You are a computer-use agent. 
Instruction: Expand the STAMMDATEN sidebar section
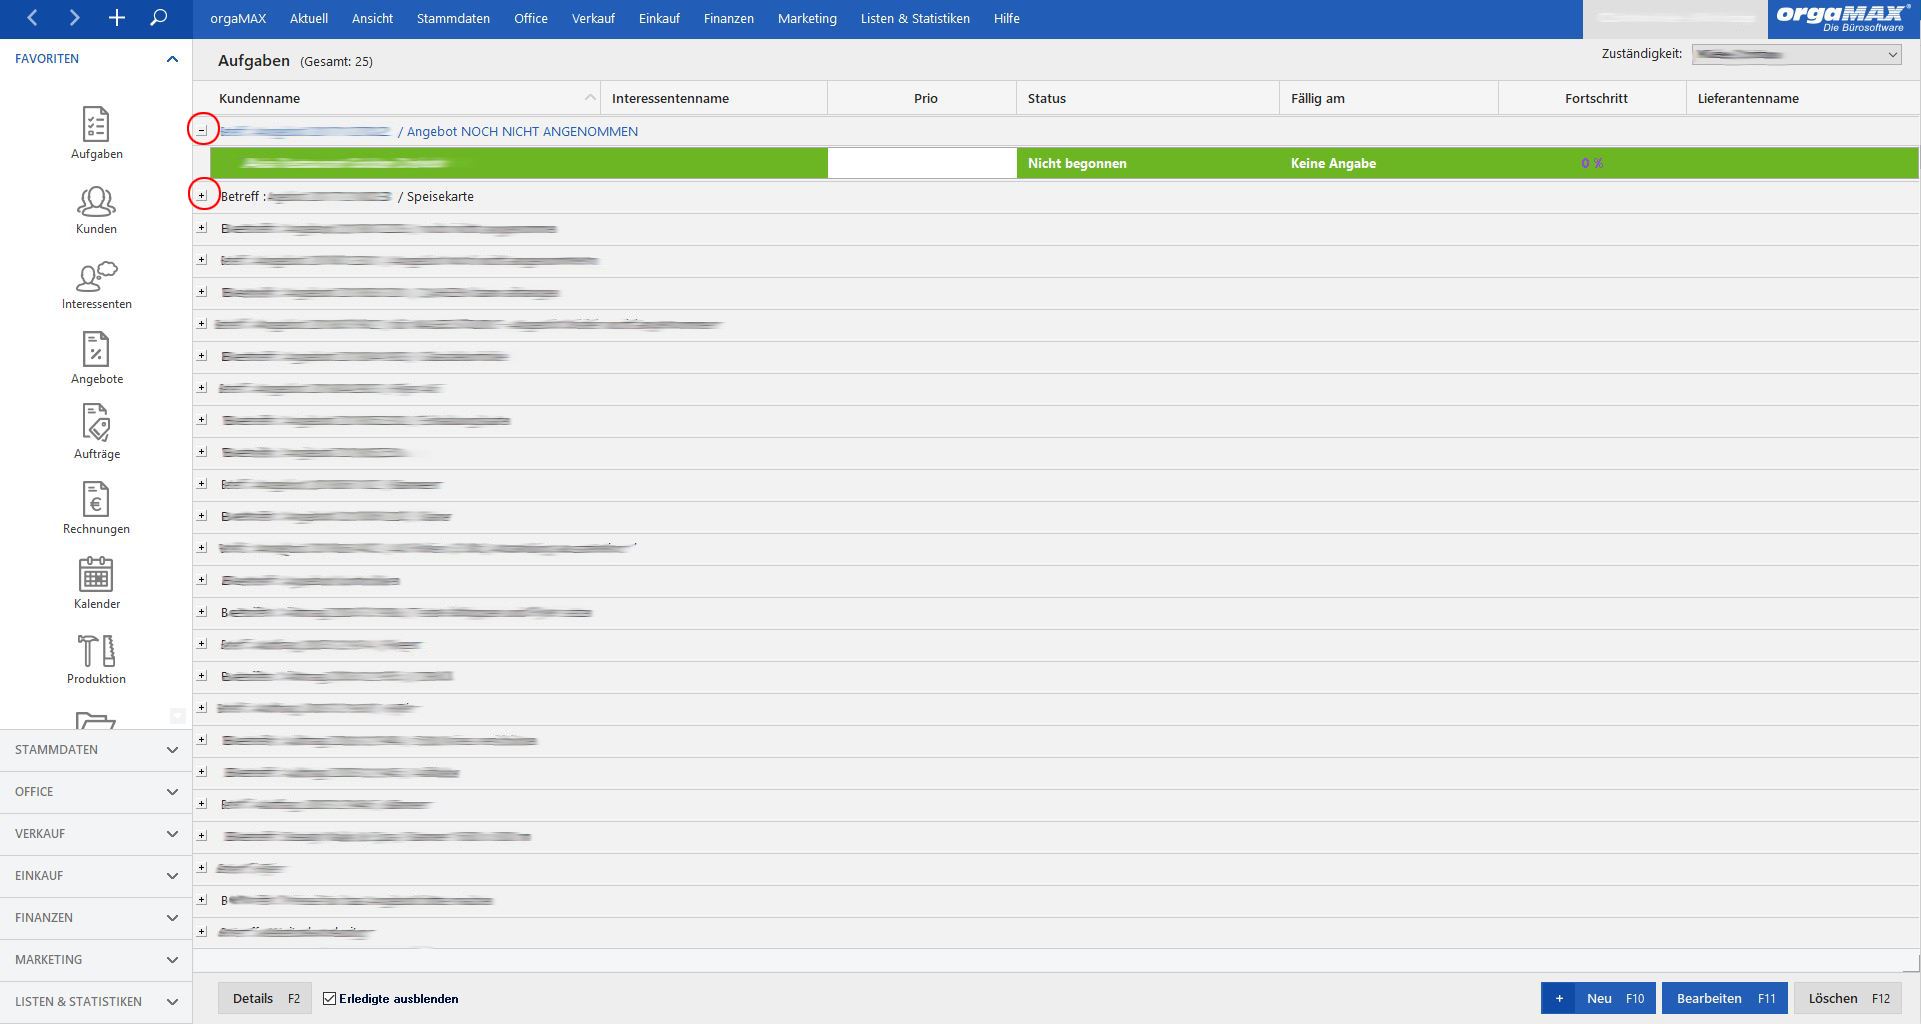click(x=96, y=749)
